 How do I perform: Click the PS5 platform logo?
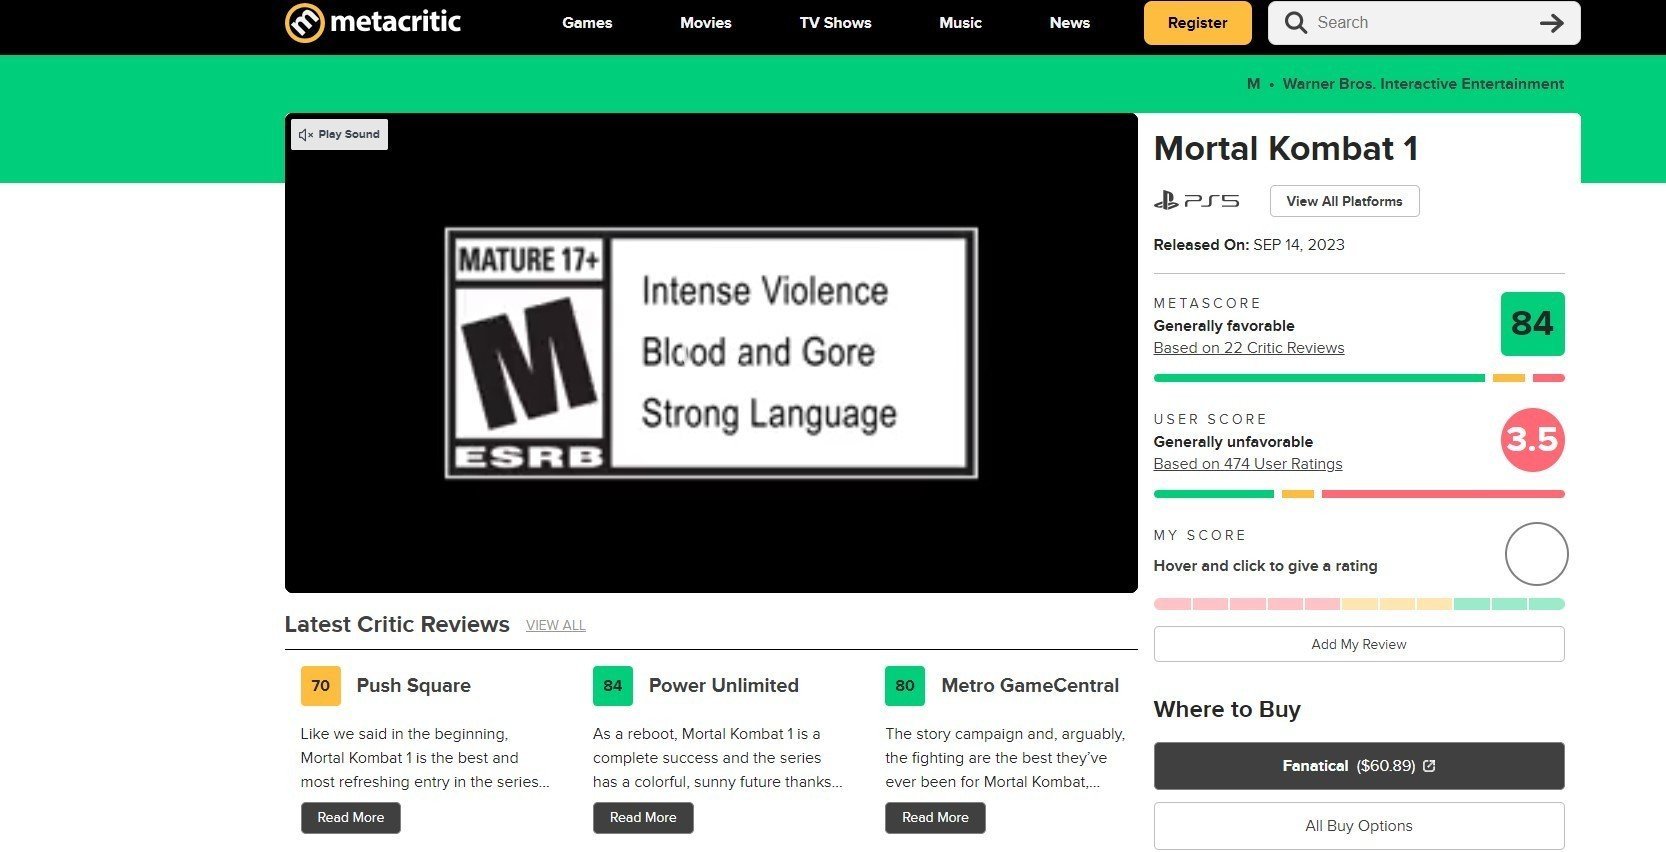pos(1196,201)
